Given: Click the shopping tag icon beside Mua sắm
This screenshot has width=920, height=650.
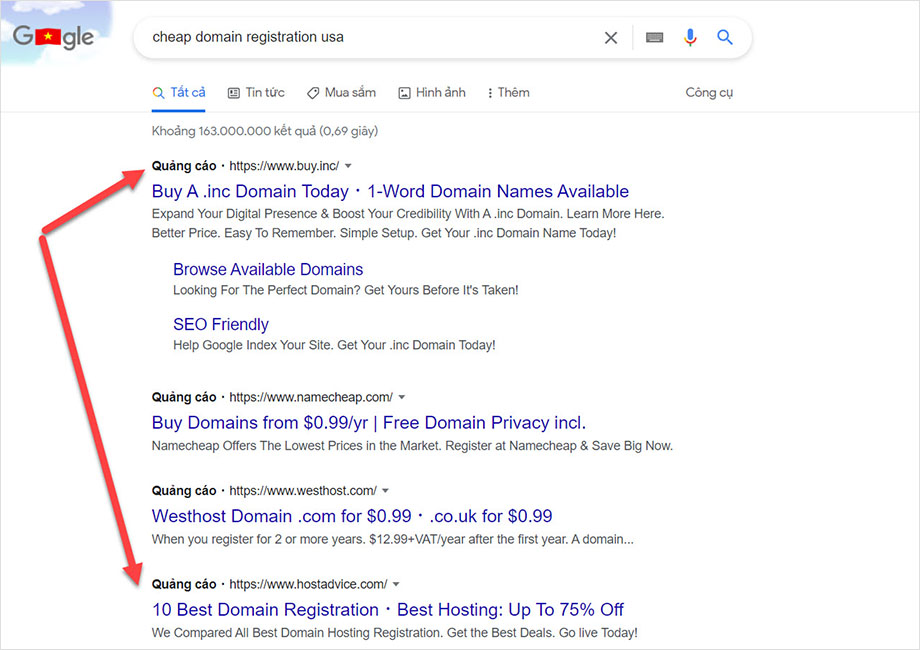Looking at the screenshot, I should coord(312,92).
